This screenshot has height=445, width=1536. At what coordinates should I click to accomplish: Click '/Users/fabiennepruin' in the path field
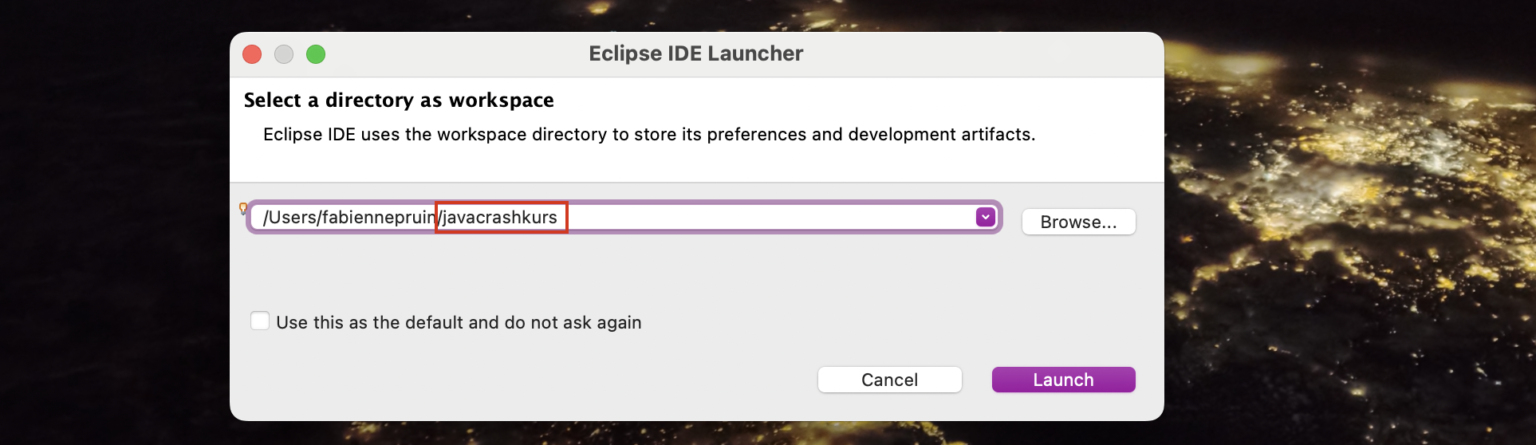pos(348,218)
